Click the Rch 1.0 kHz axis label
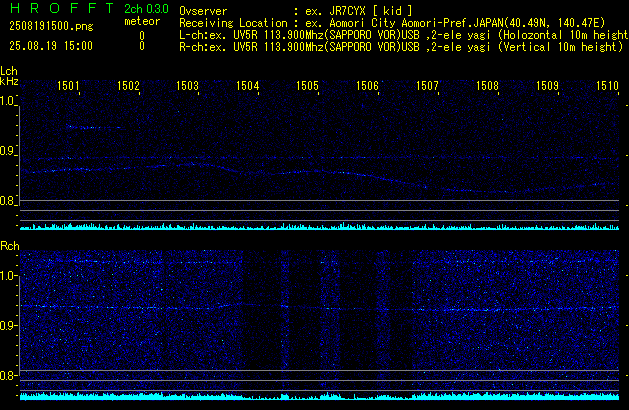 [8, 276]
